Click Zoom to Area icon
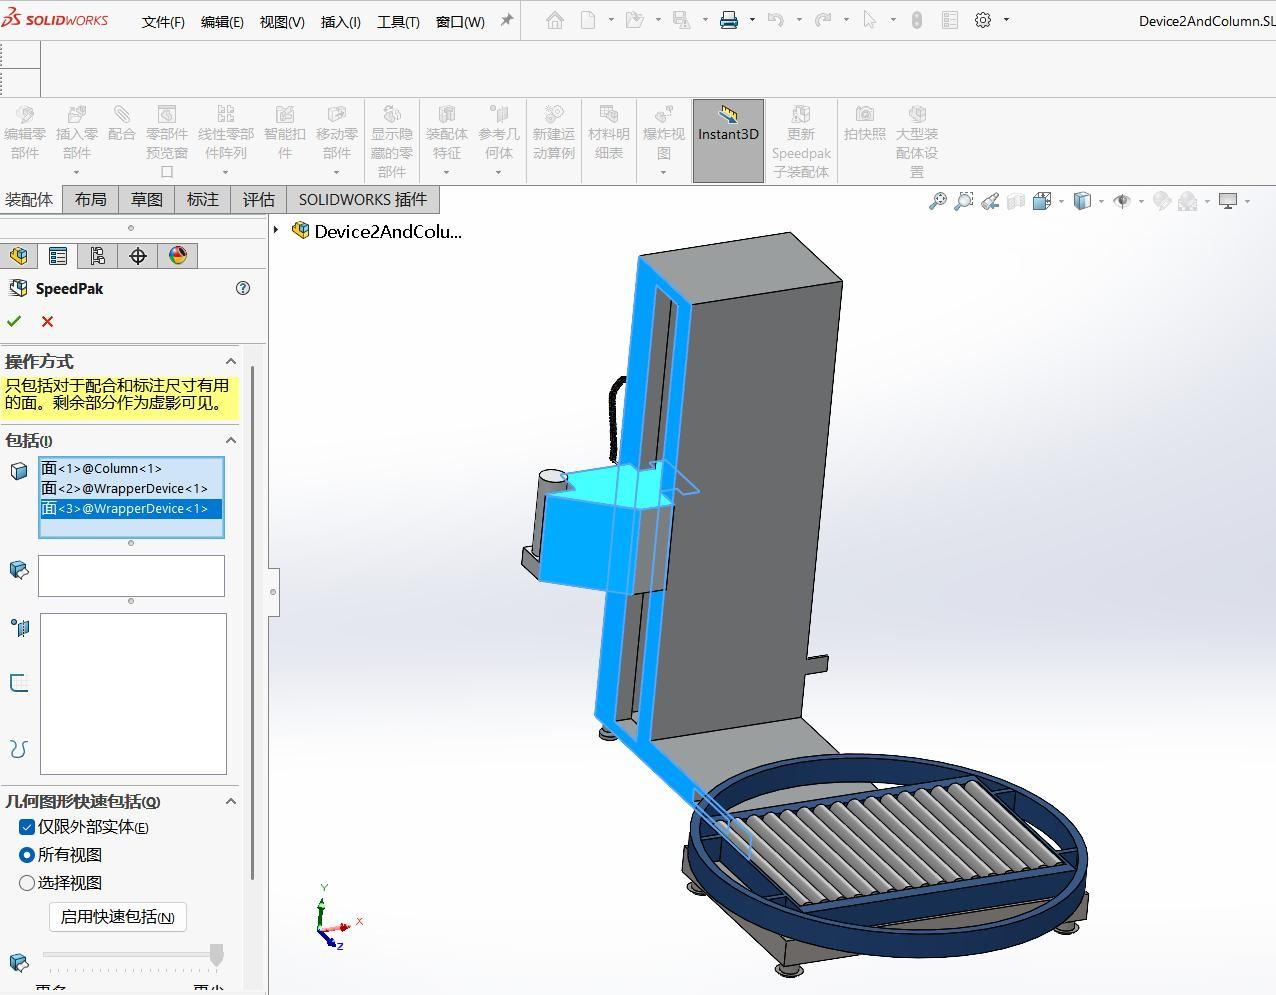The height and width of the screenshot is (995, 1276). click(x=964, y=201)
